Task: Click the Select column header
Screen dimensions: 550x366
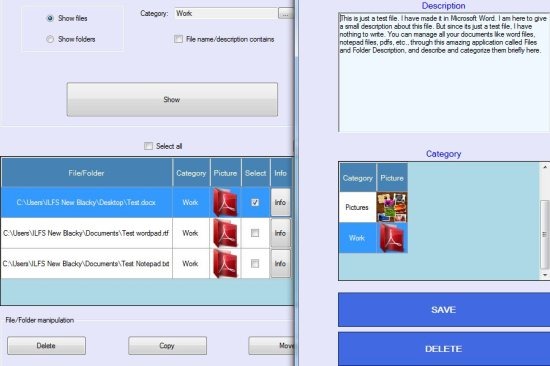Action: [x=256, y=173]
